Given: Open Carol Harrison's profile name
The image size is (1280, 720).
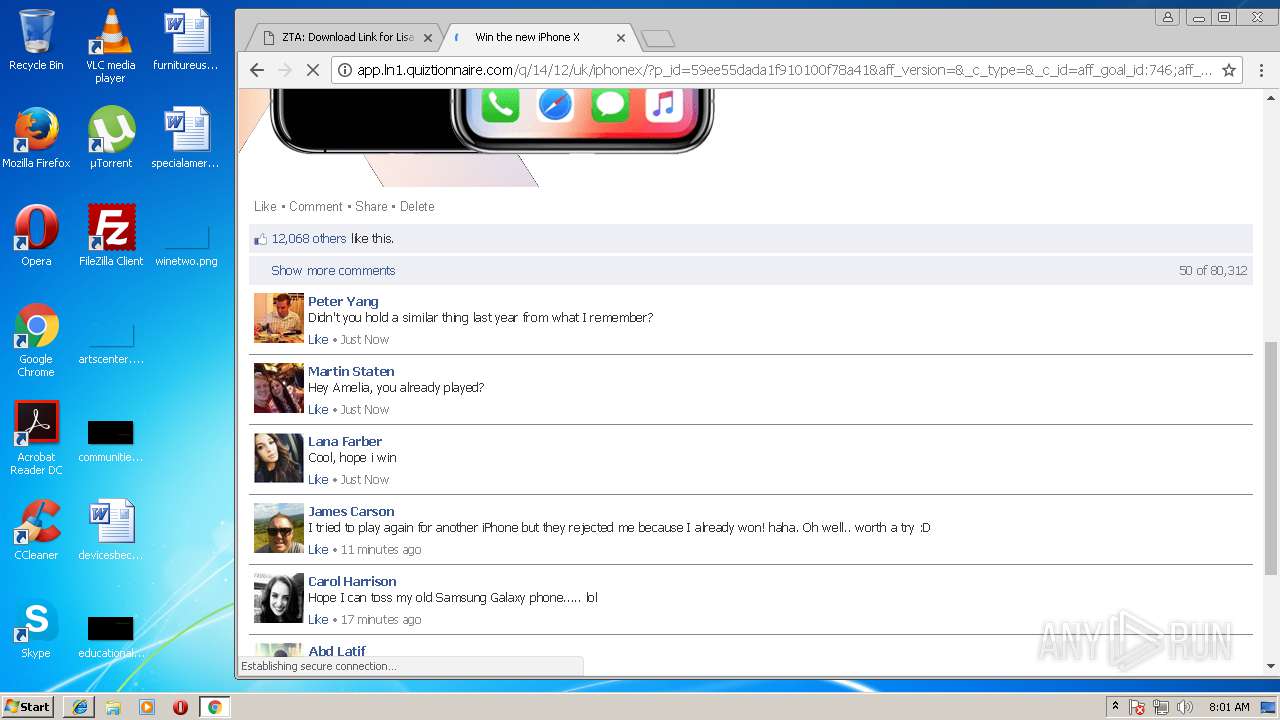Looking at the screenshot, I should pyautogui.click(x=352, y=581).
